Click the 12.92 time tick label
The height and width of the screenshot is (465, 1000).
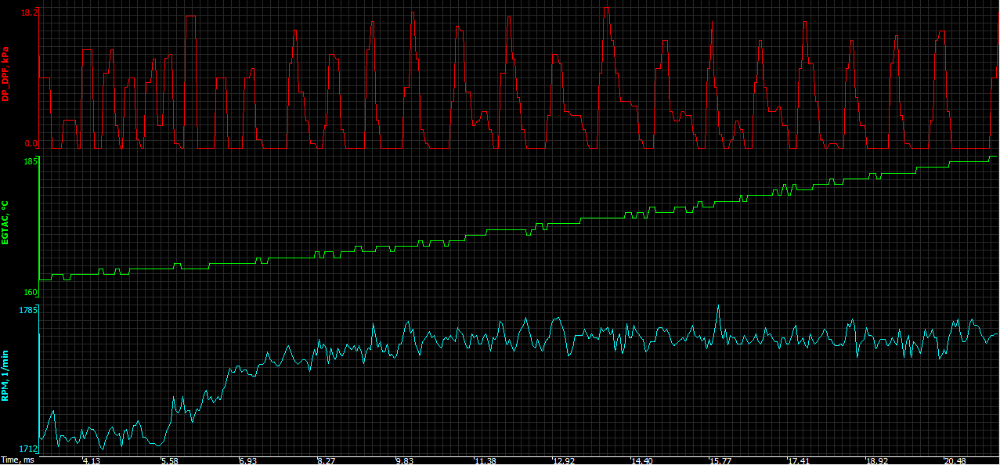tap(563, 460)
